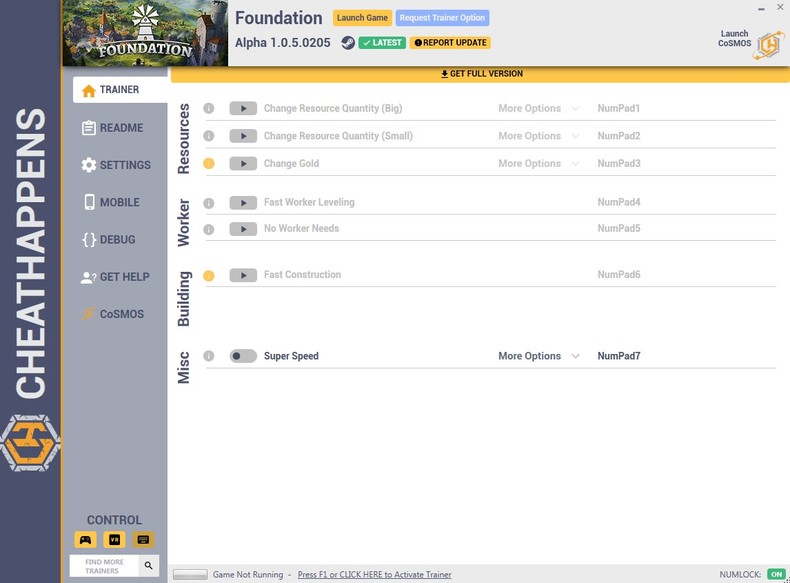
Task: Activate Change Resource Quantity (Big) play button
Action: tap(243, 108)
